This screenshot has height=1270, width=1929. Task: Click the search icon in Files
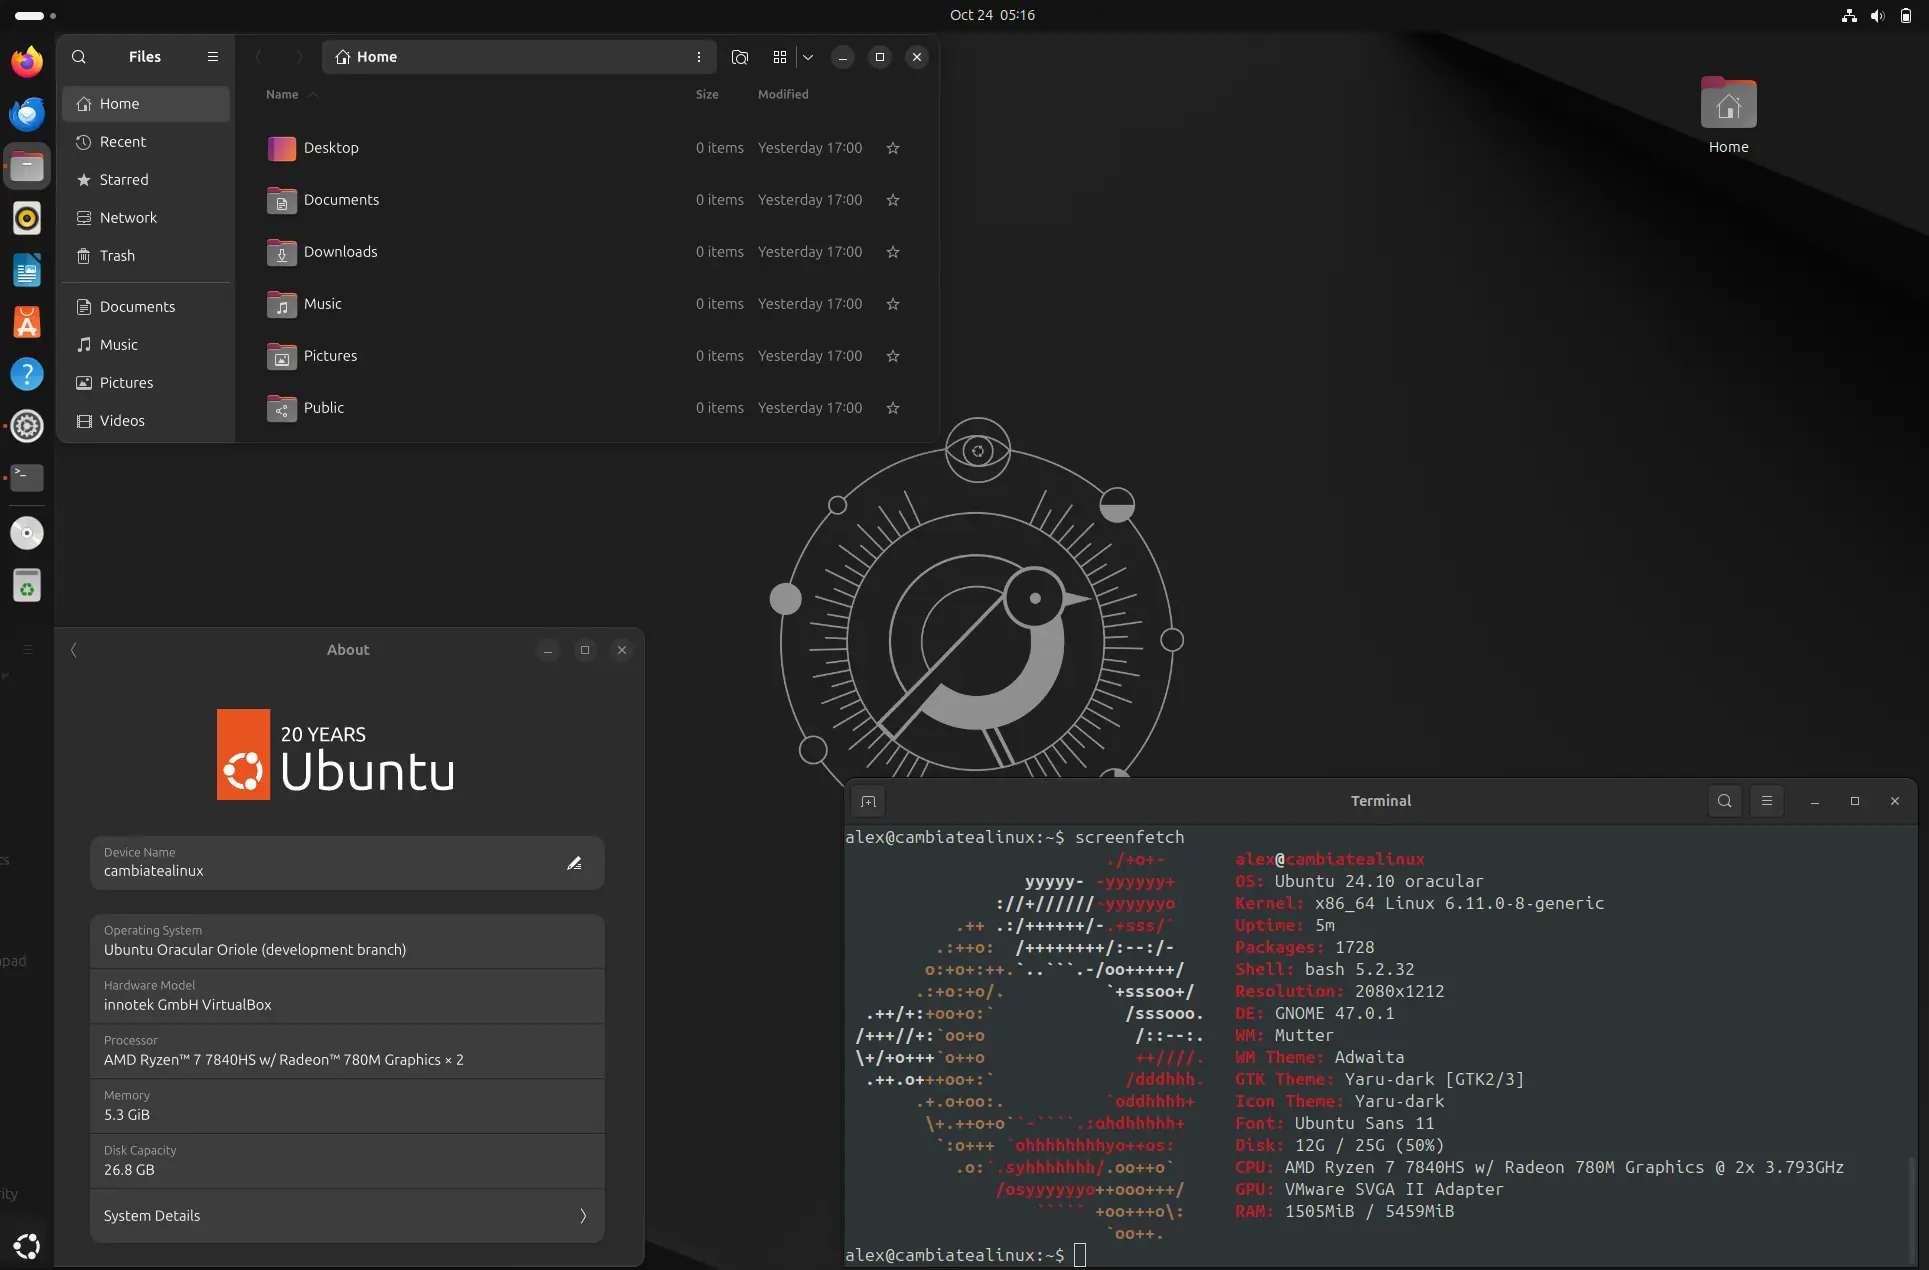(79, 57)
